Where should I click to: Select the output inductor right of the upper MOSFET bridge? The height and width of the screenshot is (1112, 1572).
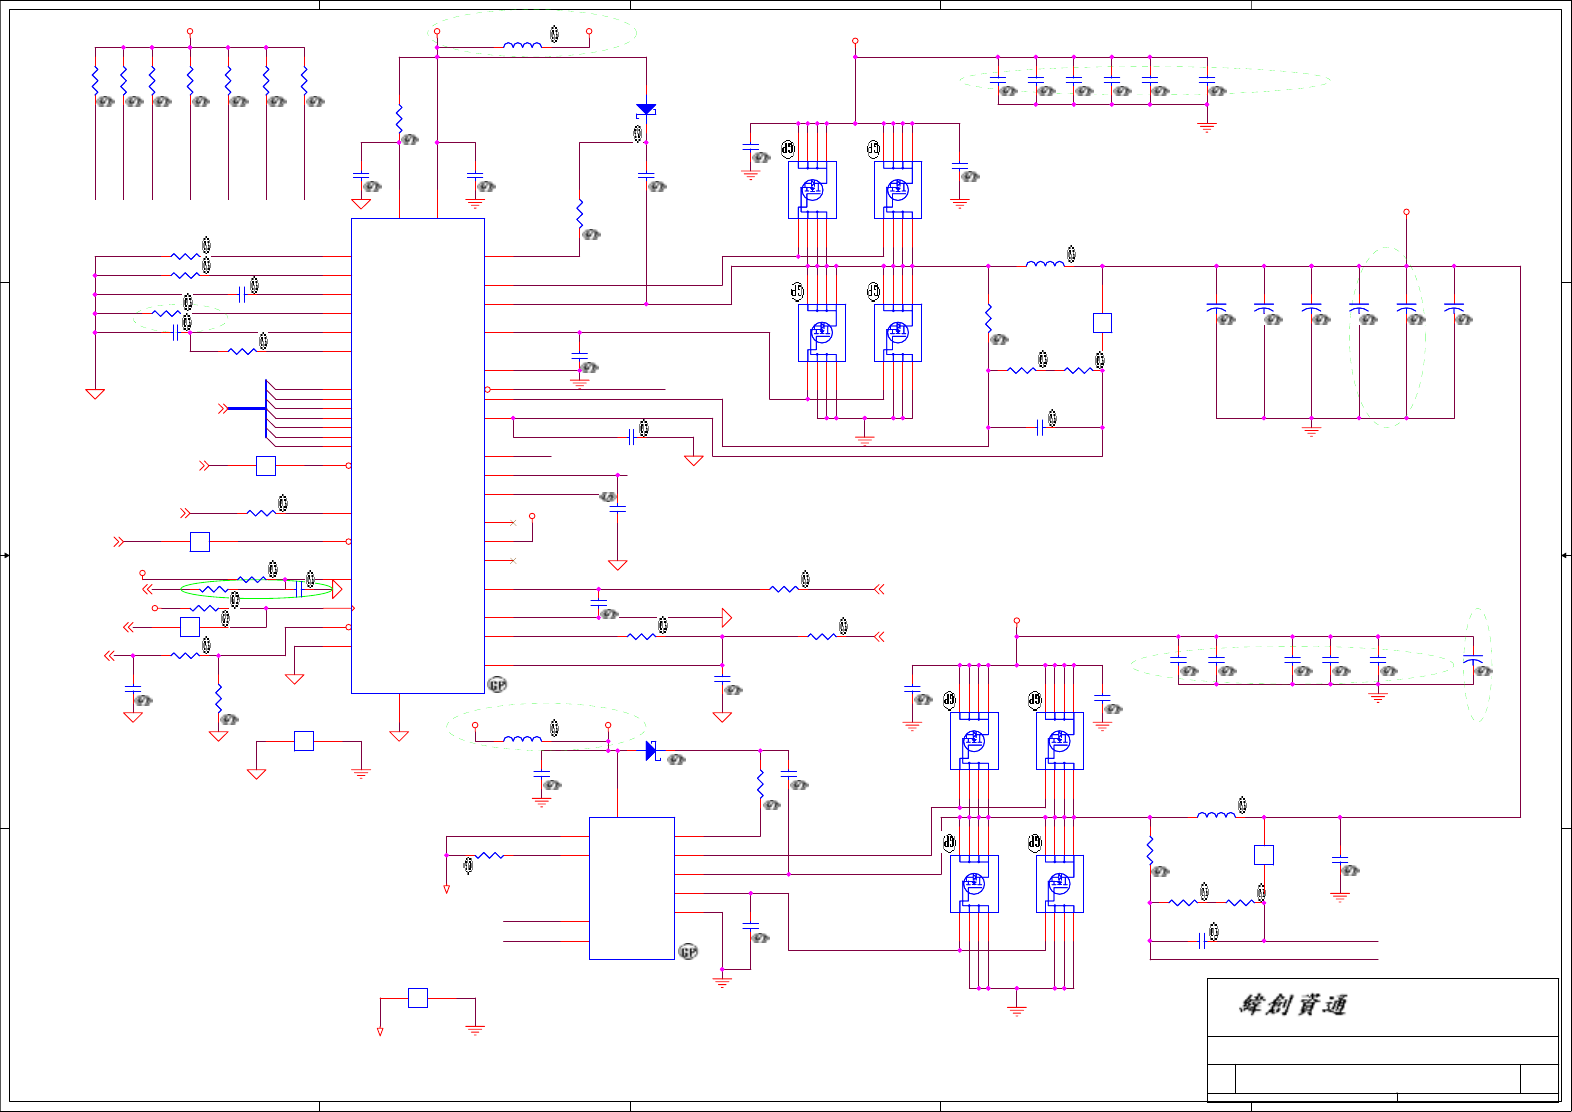point(1045,264)
